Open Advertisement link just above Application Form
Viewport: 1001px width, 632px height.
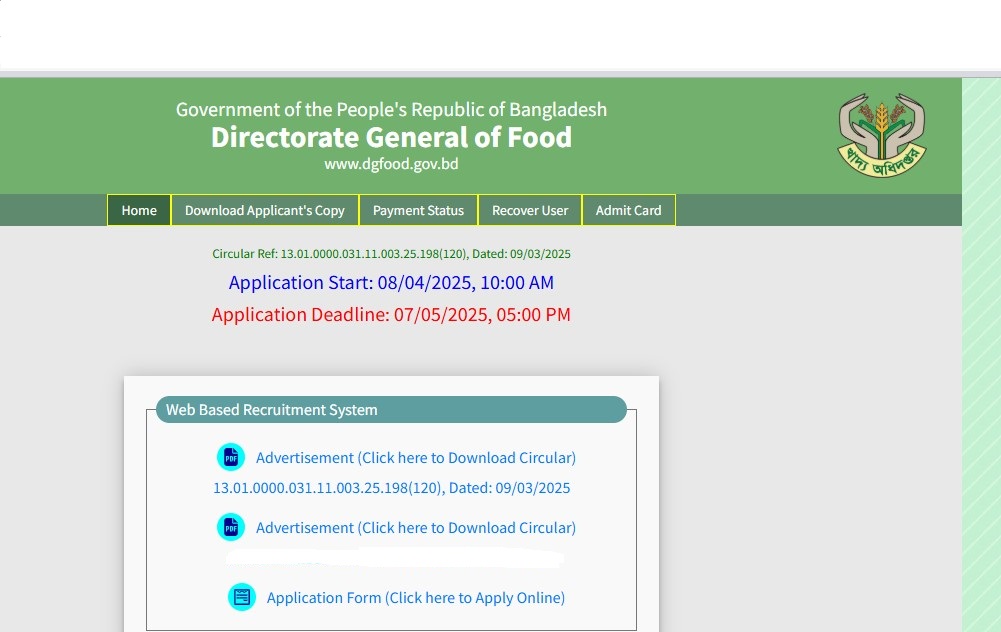click(x=416, y=528)
